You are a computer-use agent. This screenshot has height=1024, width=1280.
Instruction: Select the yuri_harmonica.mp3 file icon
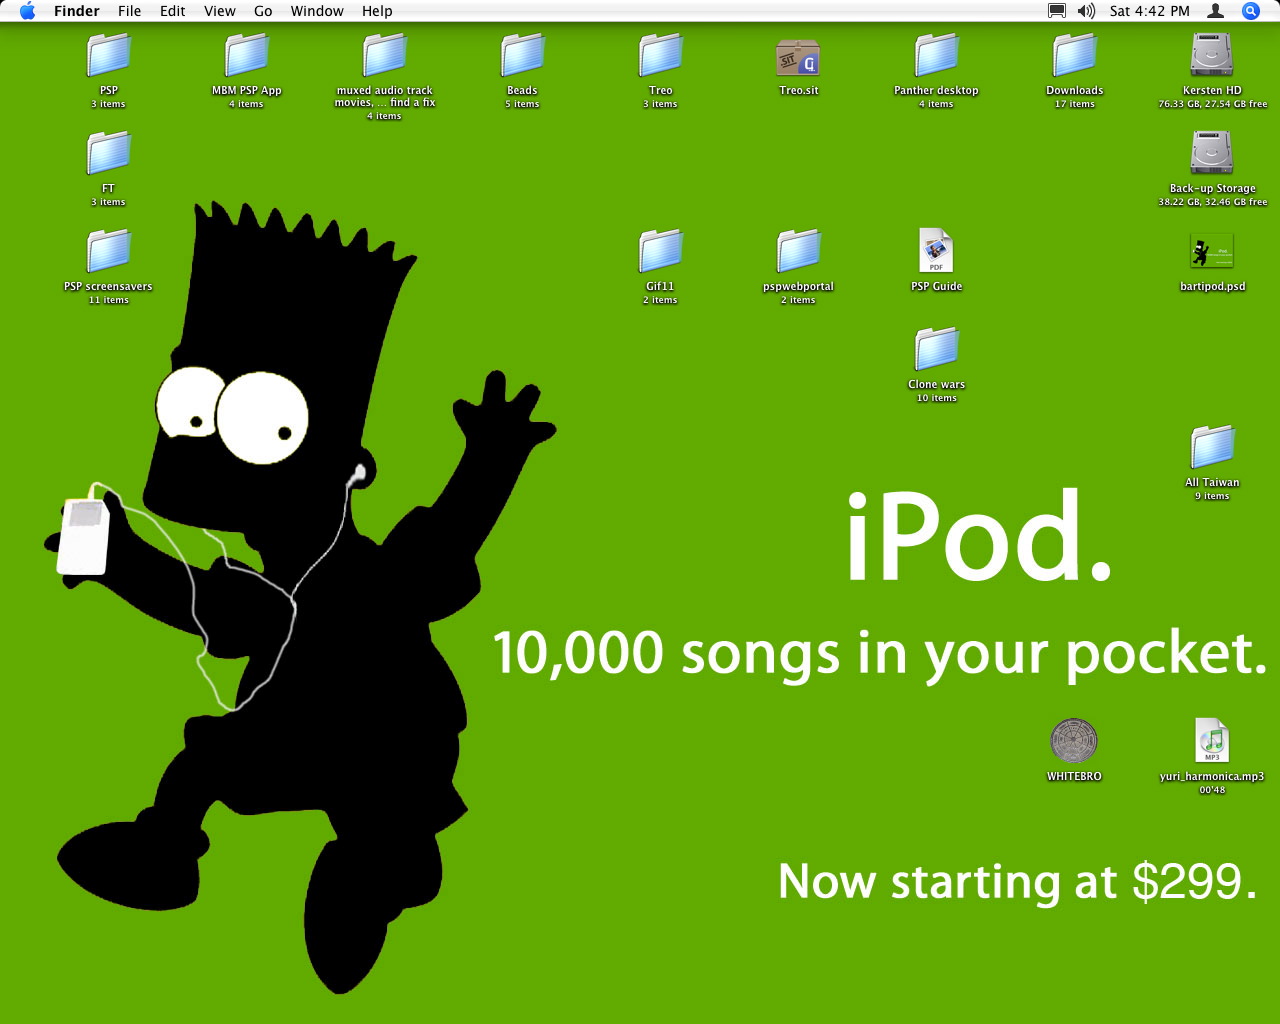click(1212, 741)
